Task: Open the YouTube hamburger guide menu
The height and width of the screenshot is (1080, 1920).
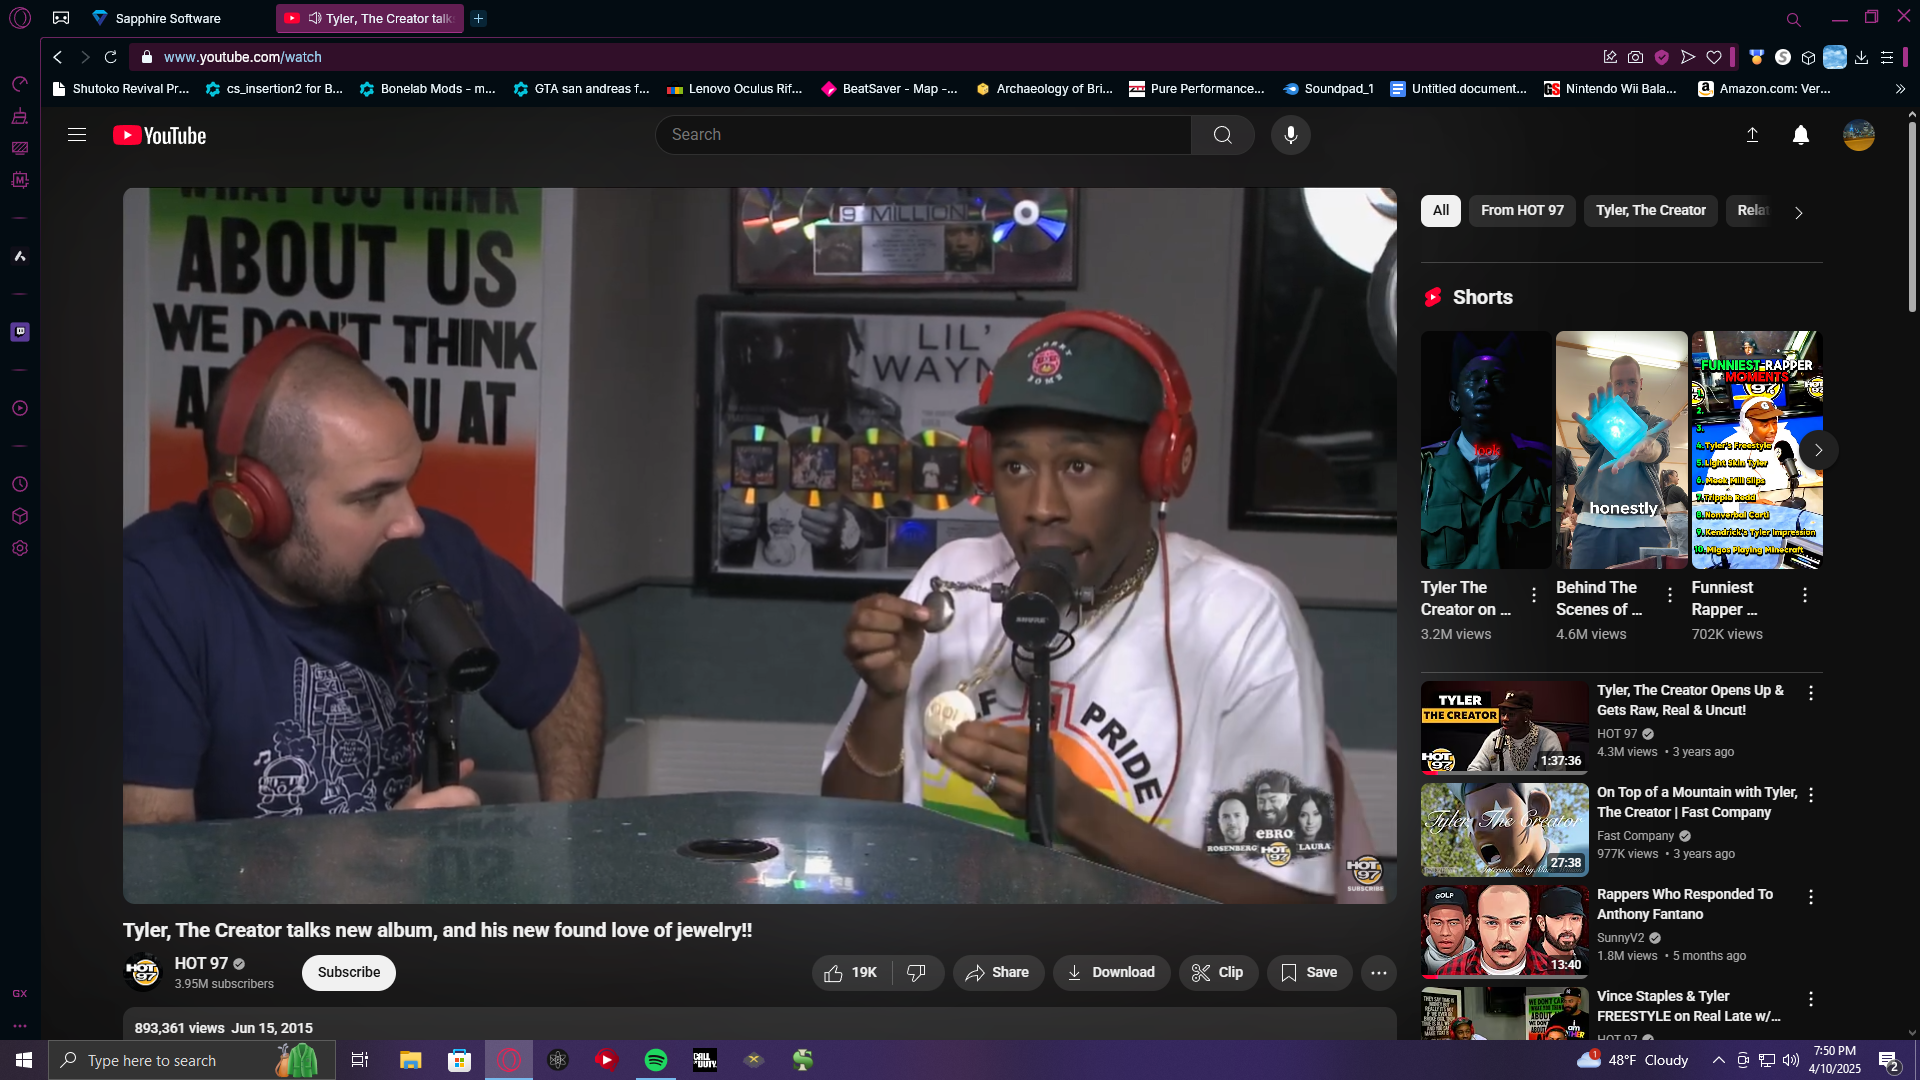Action: (x=77, y=135)
